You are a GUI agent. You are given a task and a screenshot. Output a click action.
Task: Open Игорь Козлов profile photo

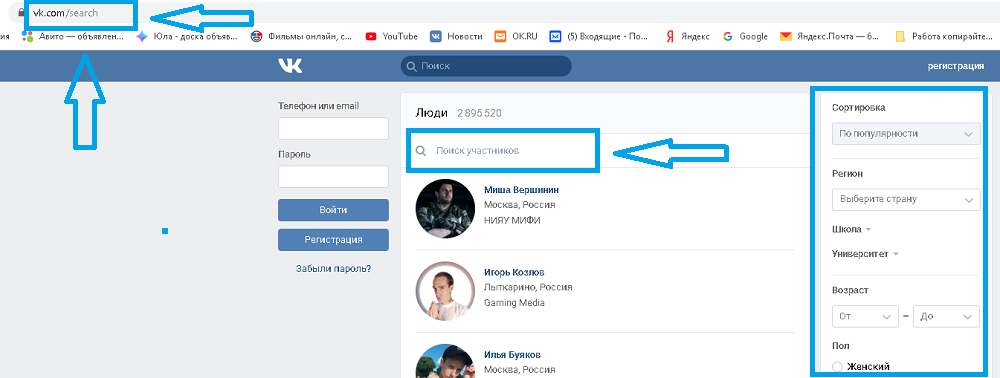point(445,290)
